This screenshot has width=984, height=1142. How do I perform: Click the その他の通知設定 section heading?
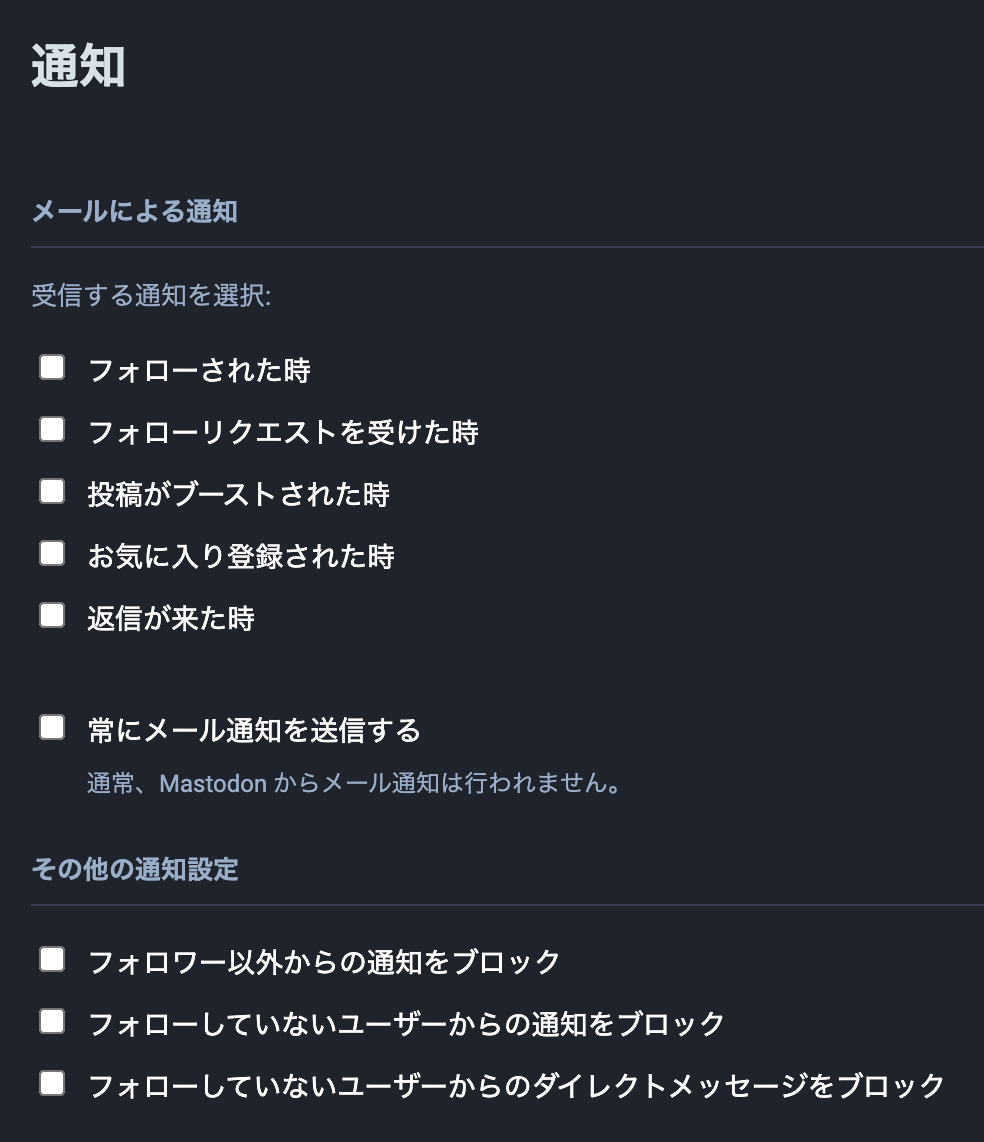tap(134, 870)
